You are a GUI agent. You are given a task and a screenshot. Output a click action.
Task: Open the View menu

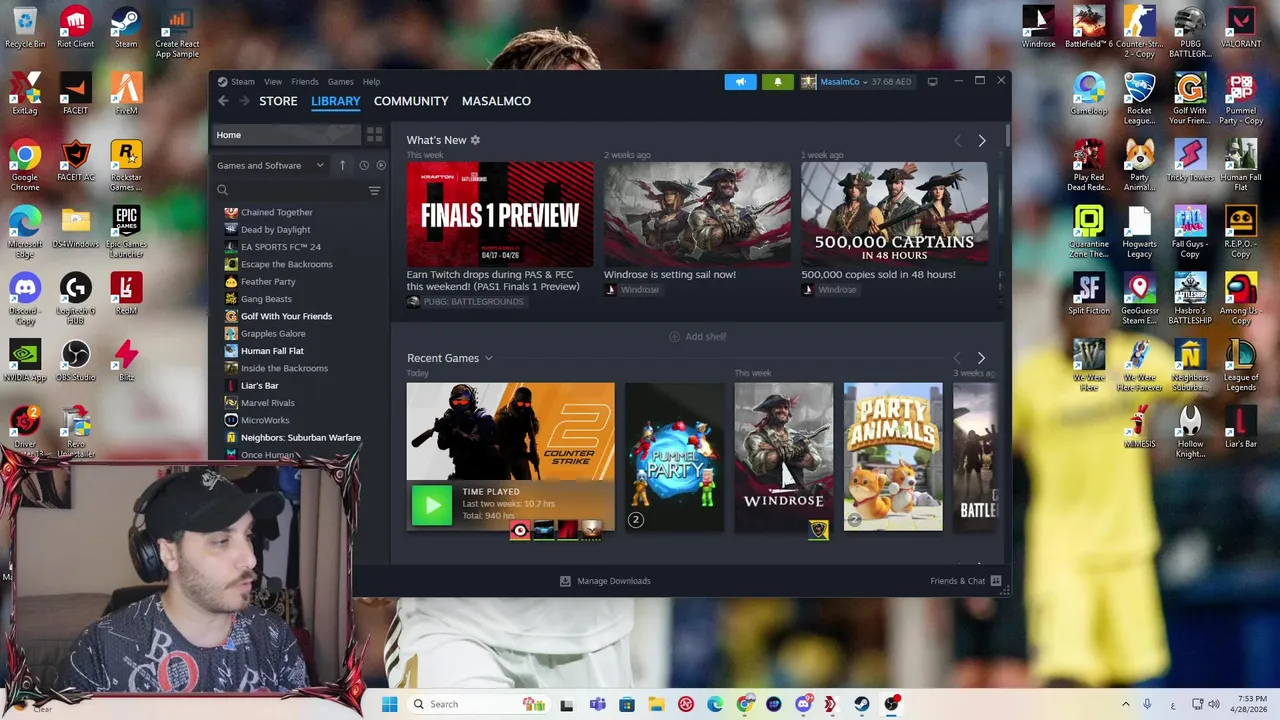(x=273, y=82)
